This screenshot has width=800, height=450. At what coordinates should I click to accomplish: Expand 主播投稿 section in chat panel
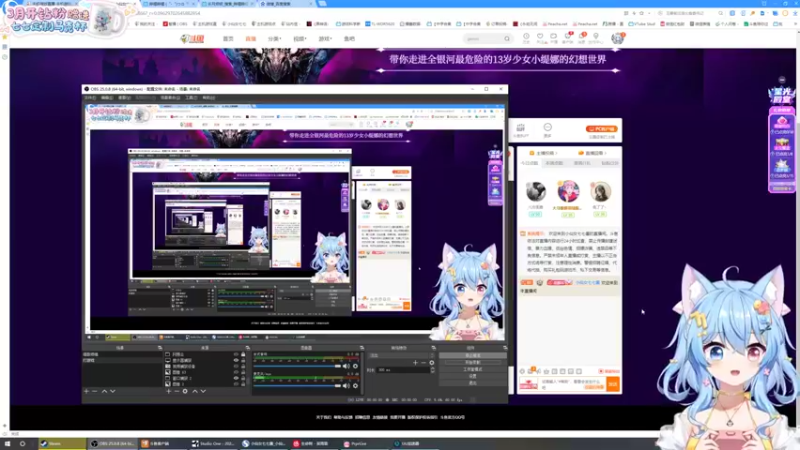(543, 153)
